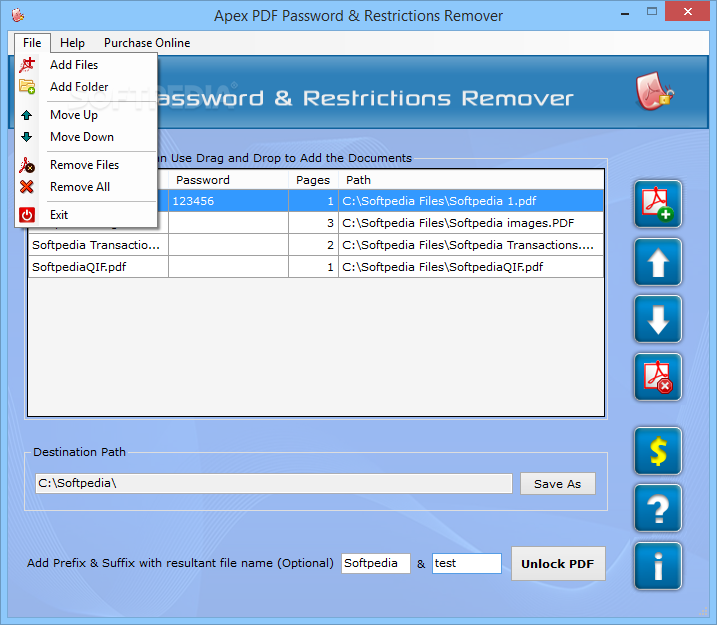Click pages cell showing 2
Image resolution: width=717 pixels, height=625 pixels.
[313, 245]
